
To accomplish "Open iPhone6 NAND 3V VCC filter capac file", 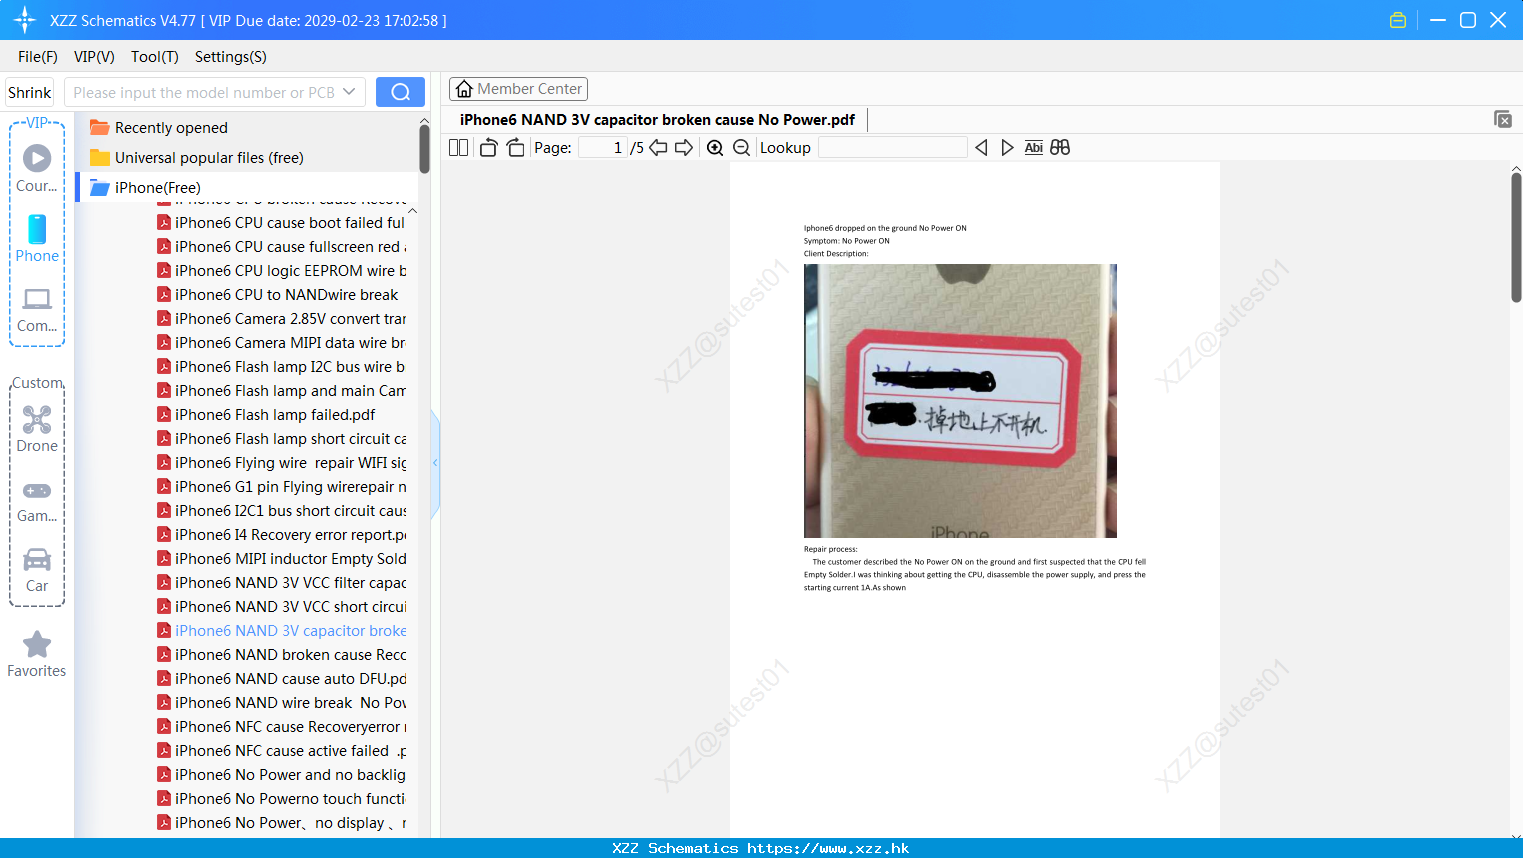I will pyautogui.click(x=290, y=583).
